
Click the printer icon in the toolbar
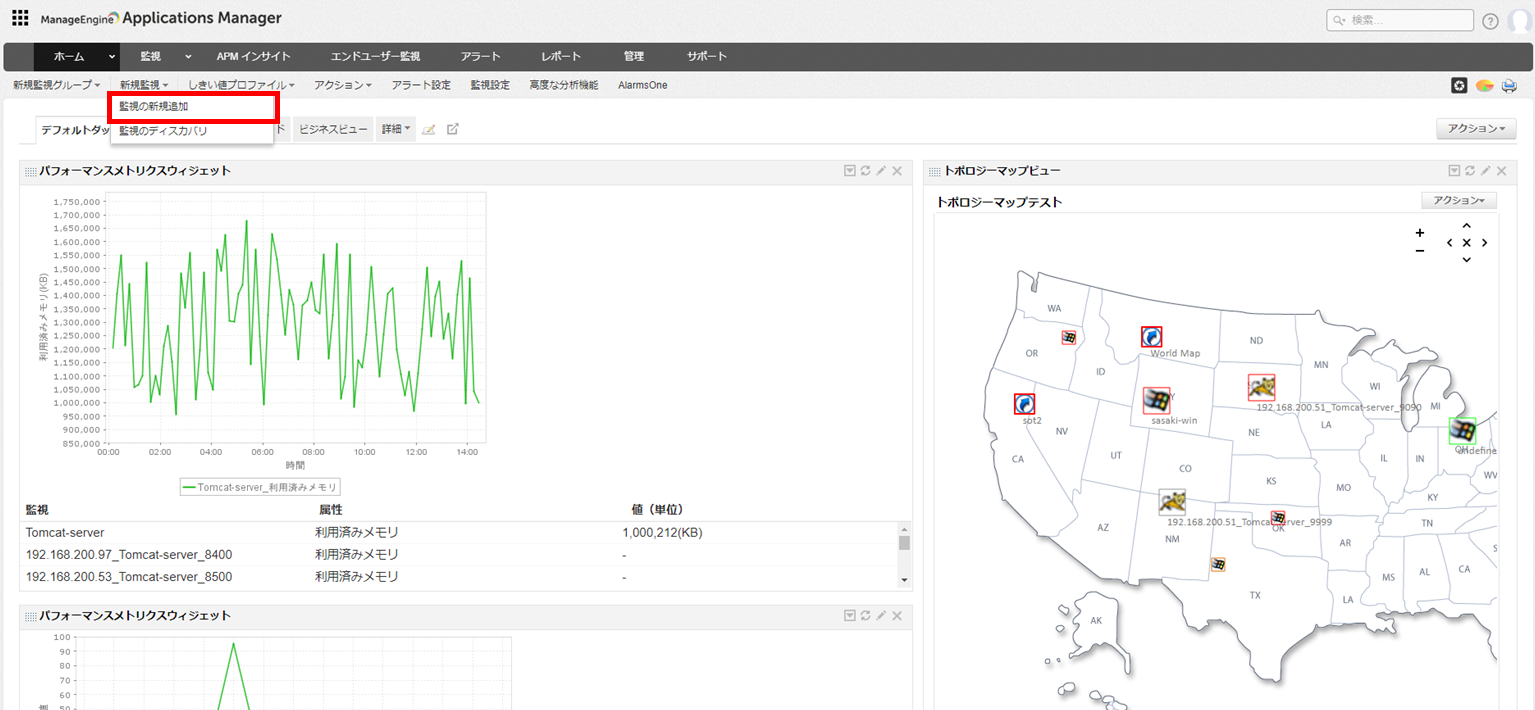pos(1509,86)
